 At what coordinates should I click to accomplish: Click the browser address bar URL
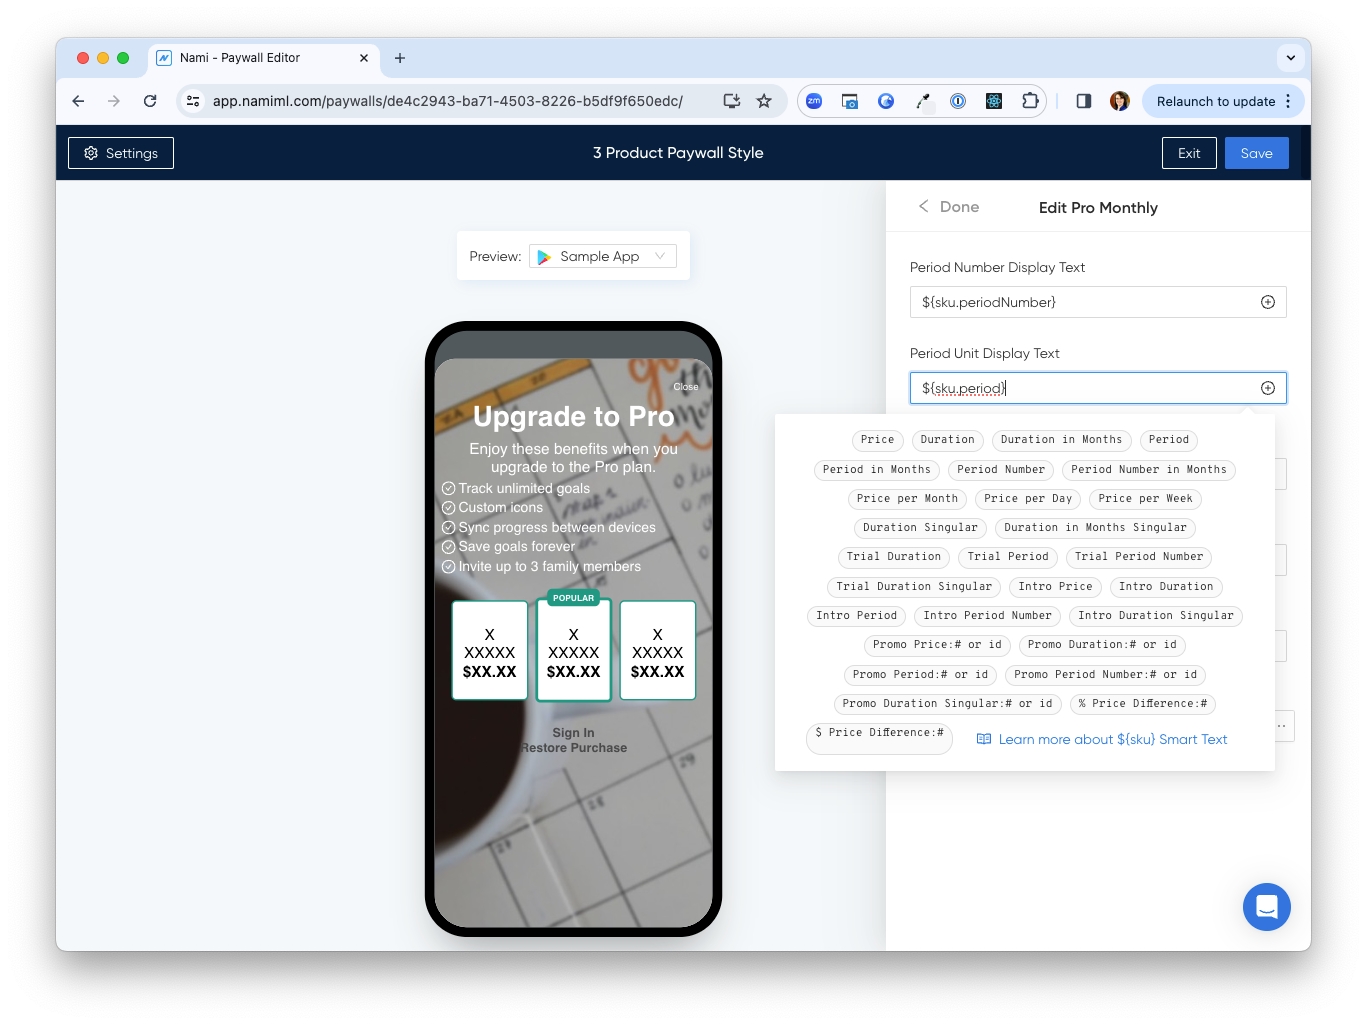point(448,101)
